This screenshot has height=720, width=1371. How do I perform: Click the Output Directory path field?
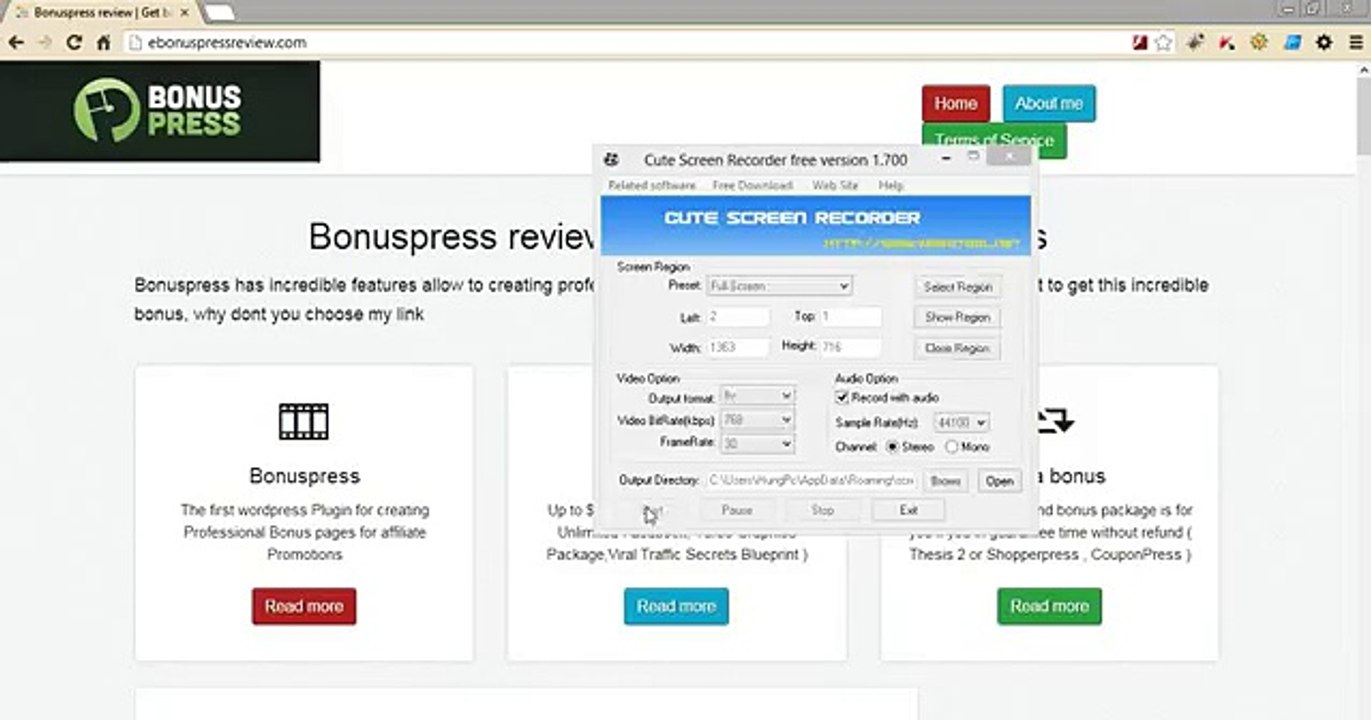811,481
